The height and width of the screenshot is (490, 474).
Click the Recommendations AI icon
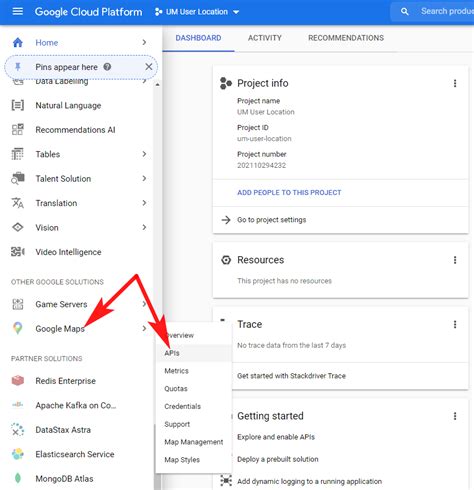(x=18, y=130)
